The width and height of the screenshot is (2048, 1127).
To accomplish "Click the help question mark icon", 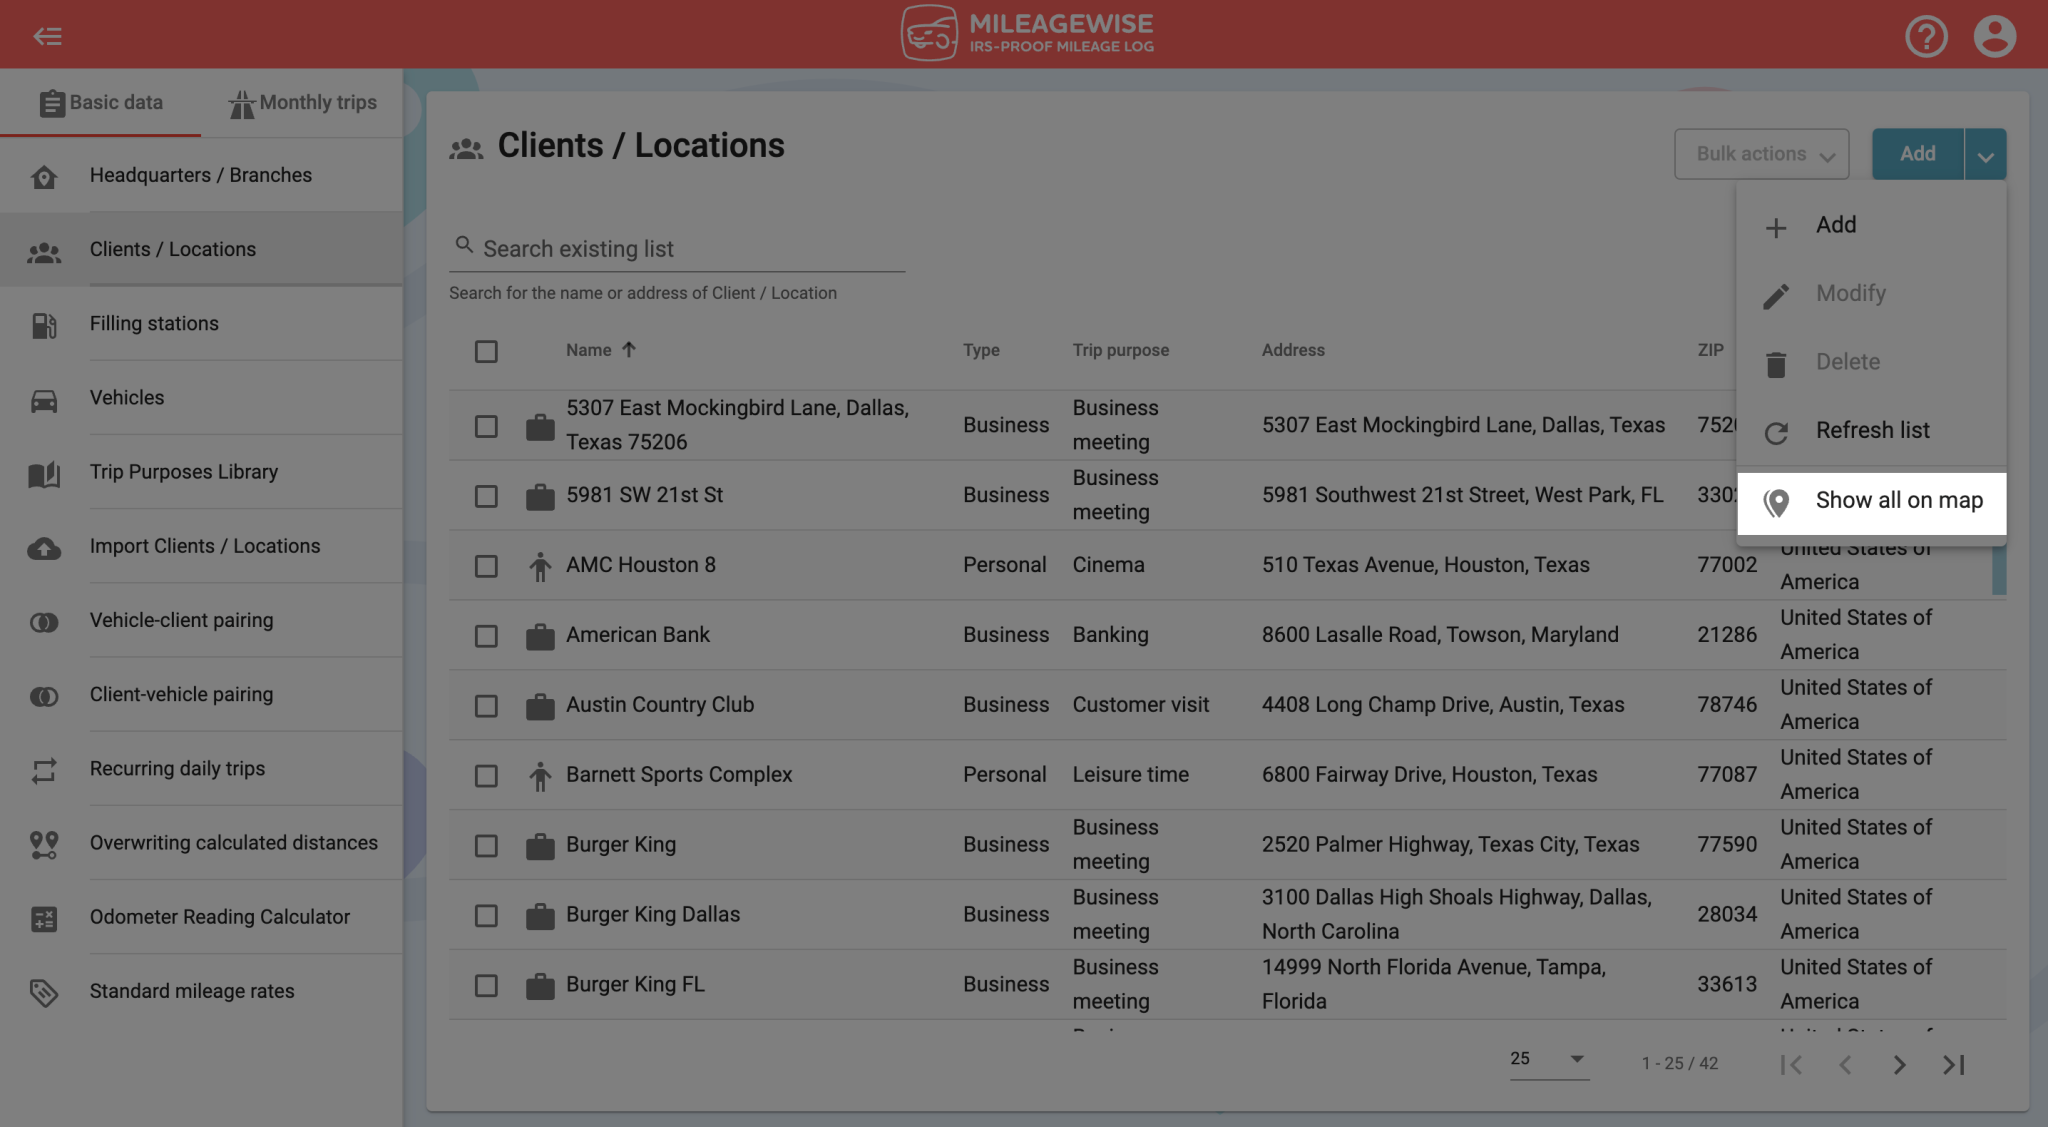I will point(1926,35).
